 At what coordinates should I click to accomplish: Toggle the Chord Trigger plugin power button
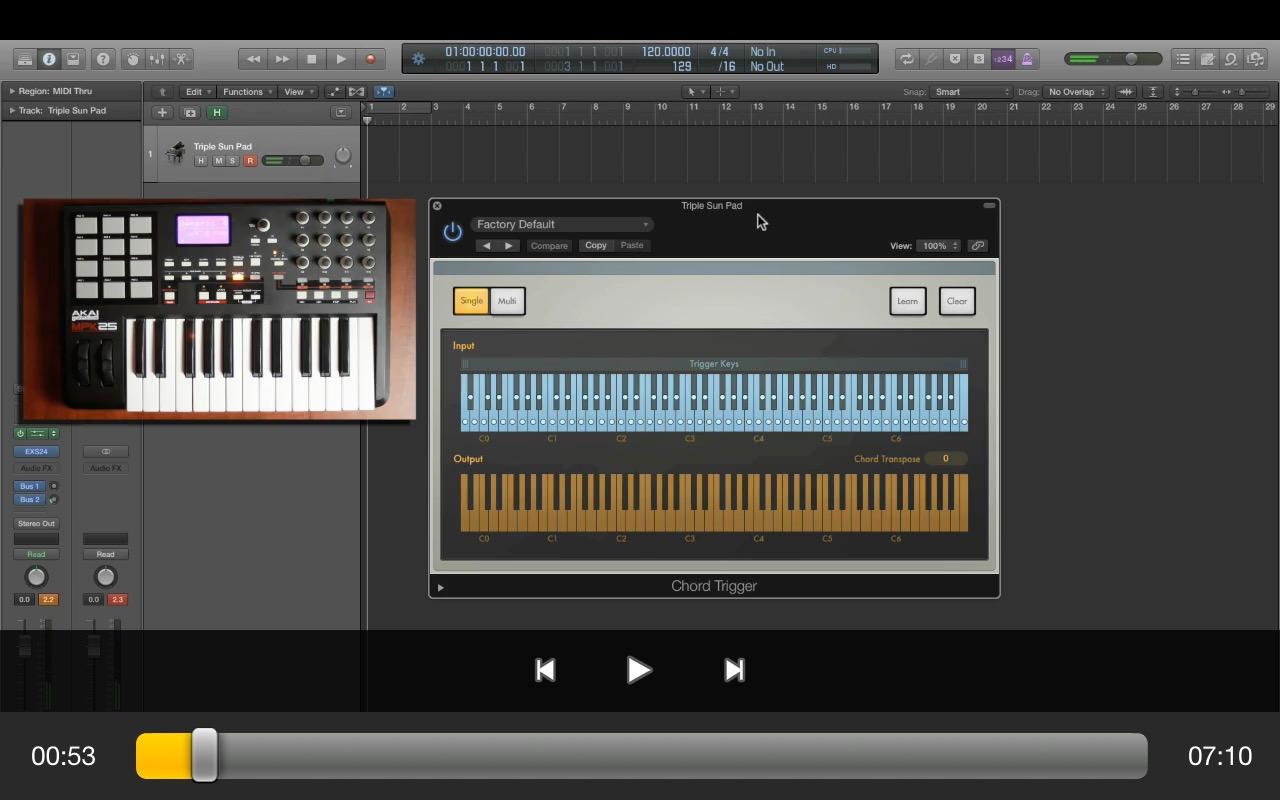point(453,232)
